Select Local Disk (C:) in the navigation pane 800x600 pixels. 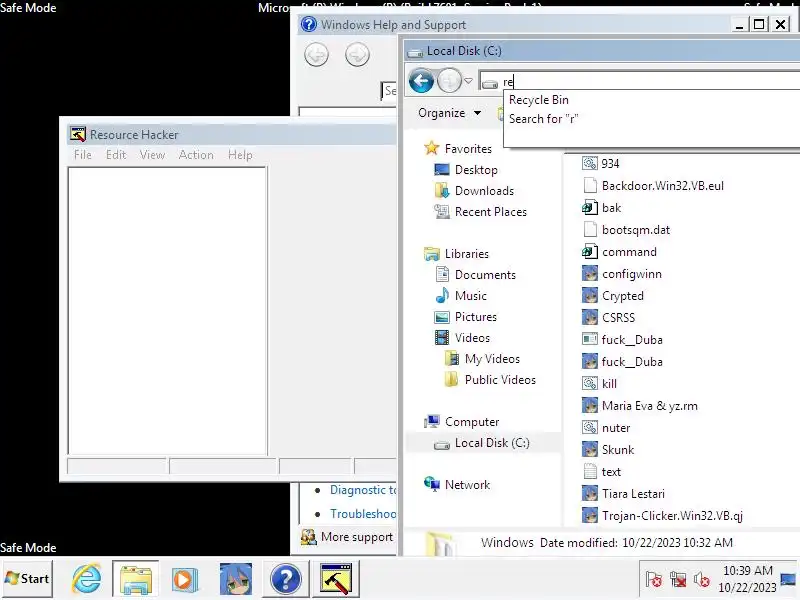483,442
